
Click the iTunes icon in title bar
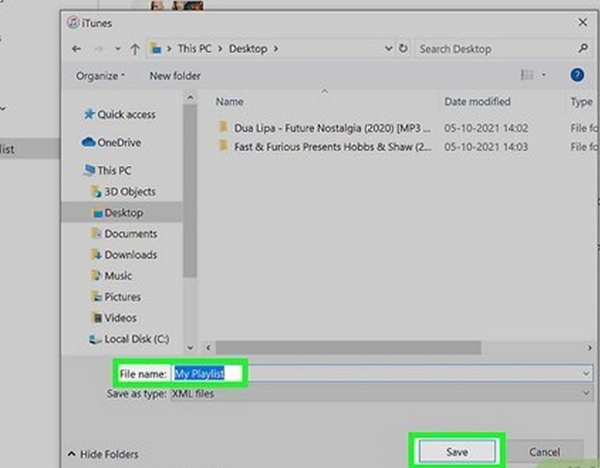73,23
